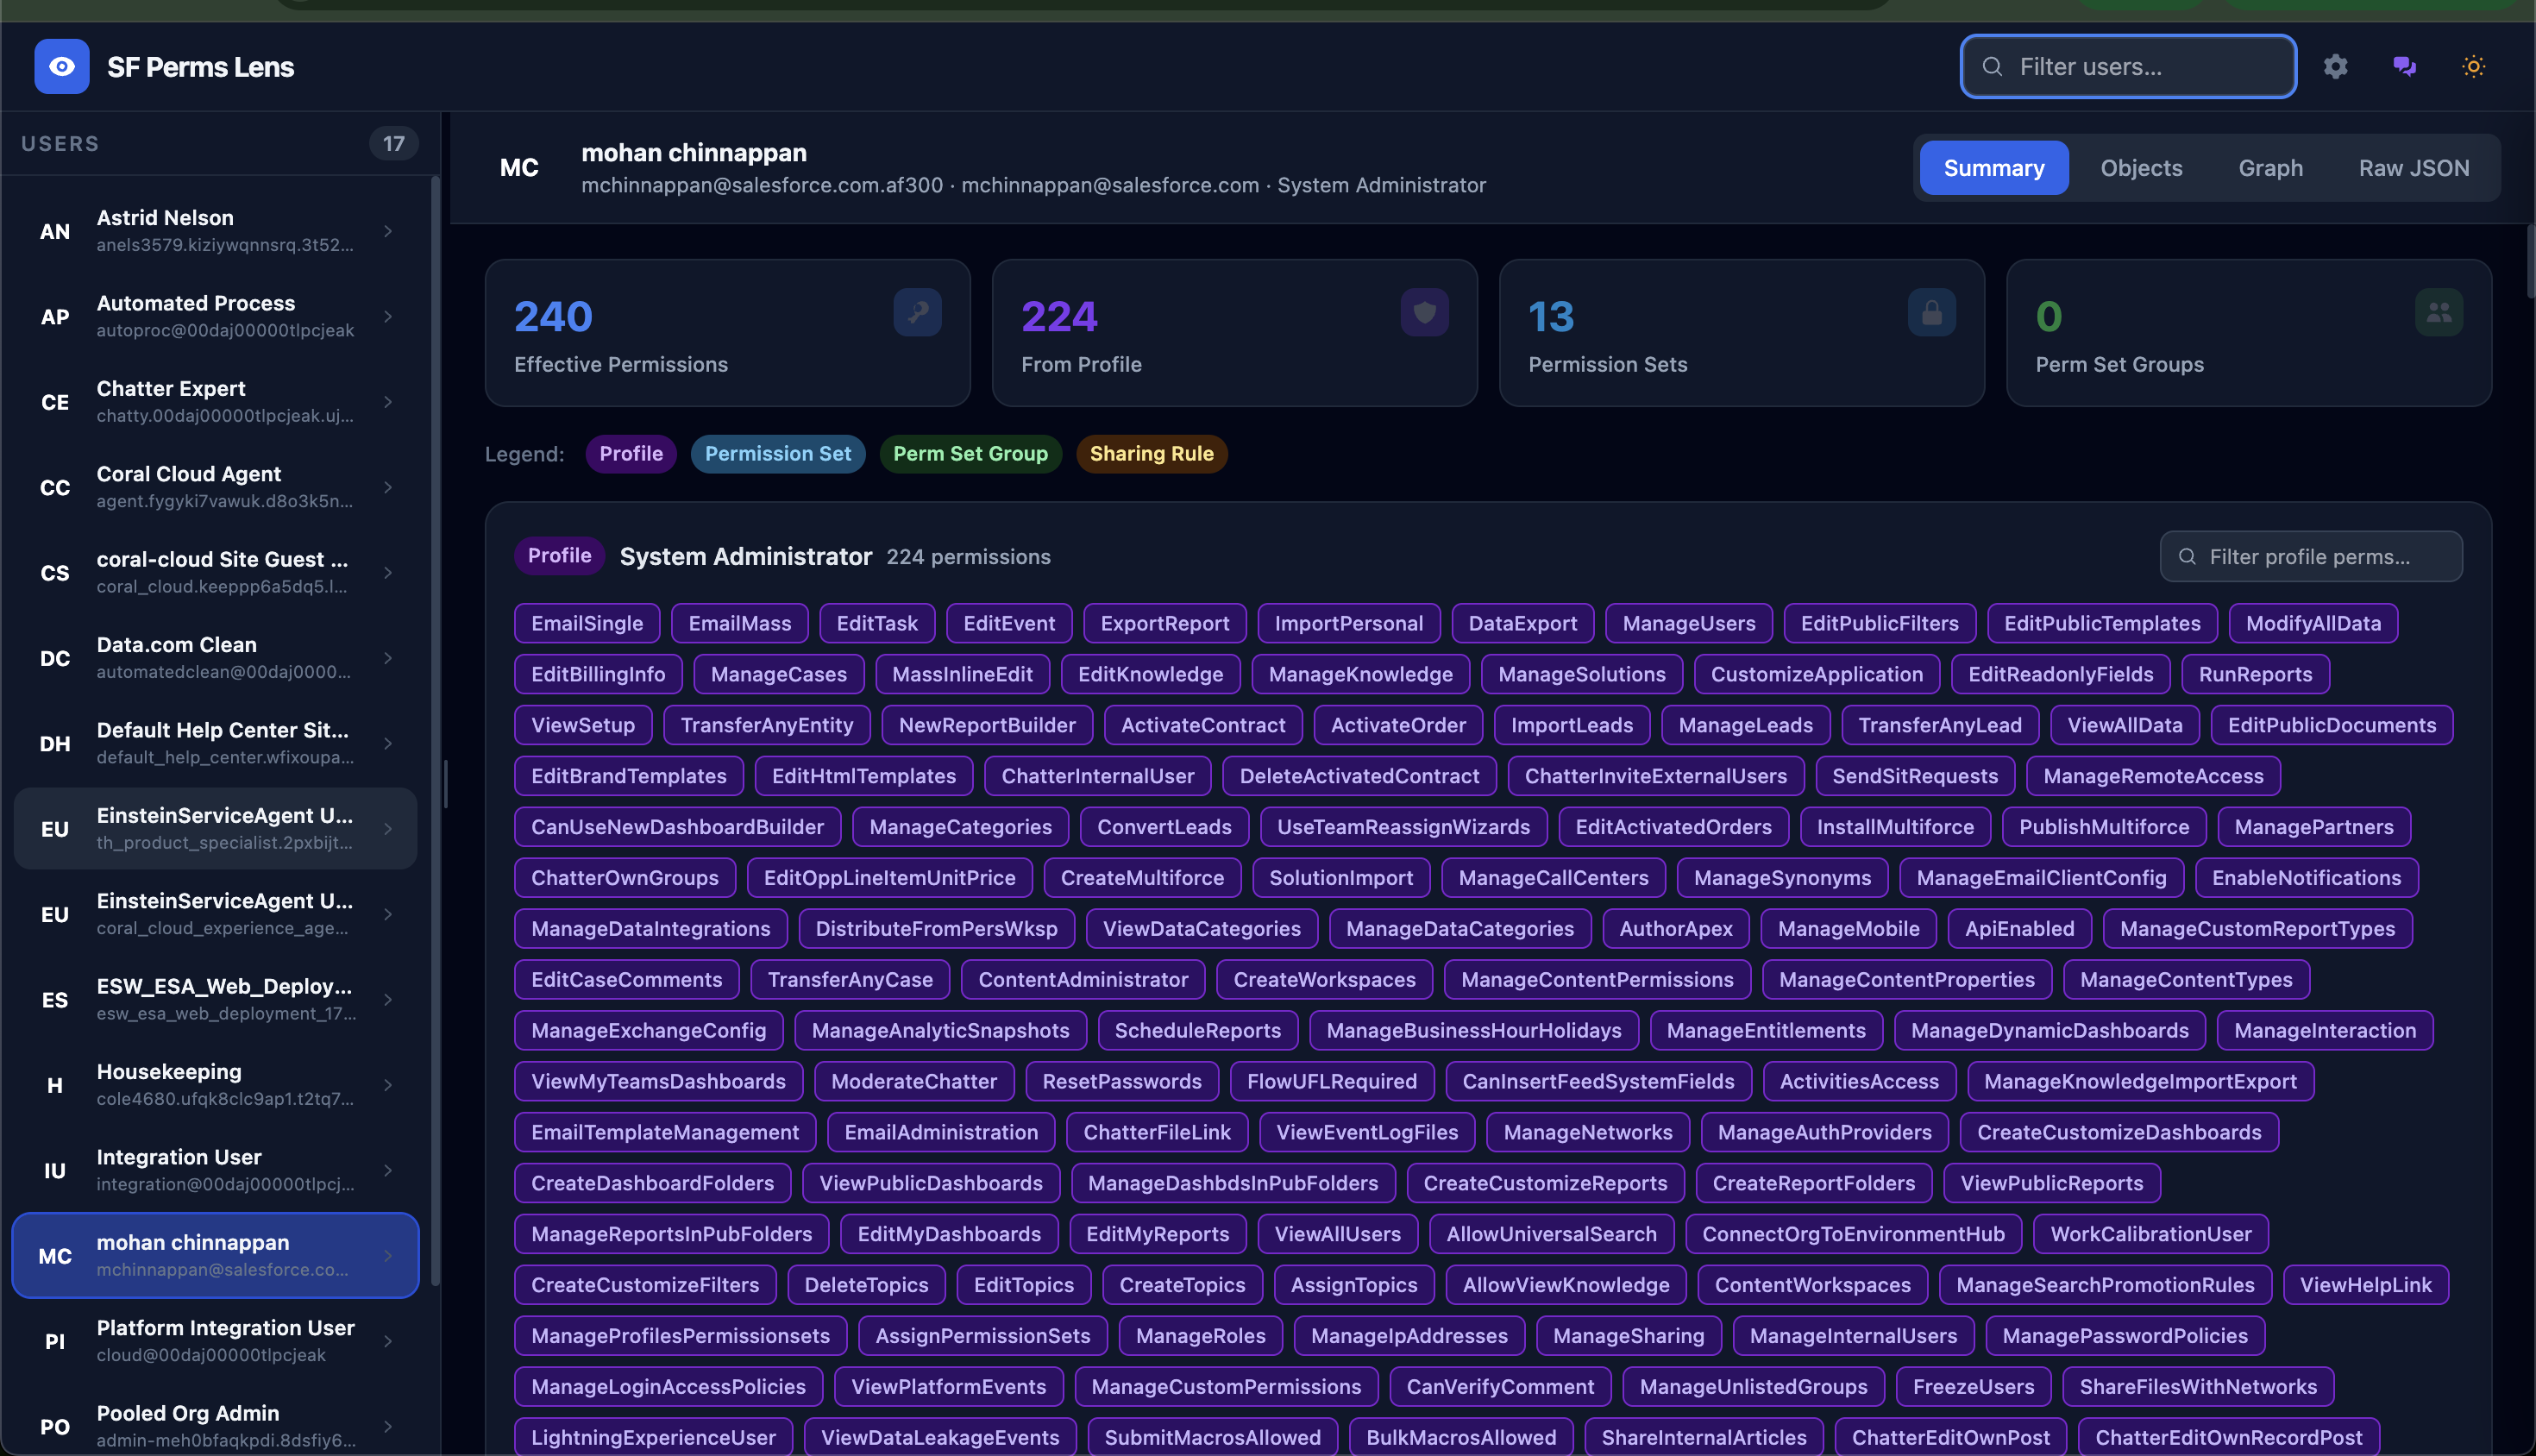The width and height of the screenshot is (2536, 1456).
Task: Click the AssignPermissionSets permission chip
Action: pyautogui.click(x=983, y=1336)
